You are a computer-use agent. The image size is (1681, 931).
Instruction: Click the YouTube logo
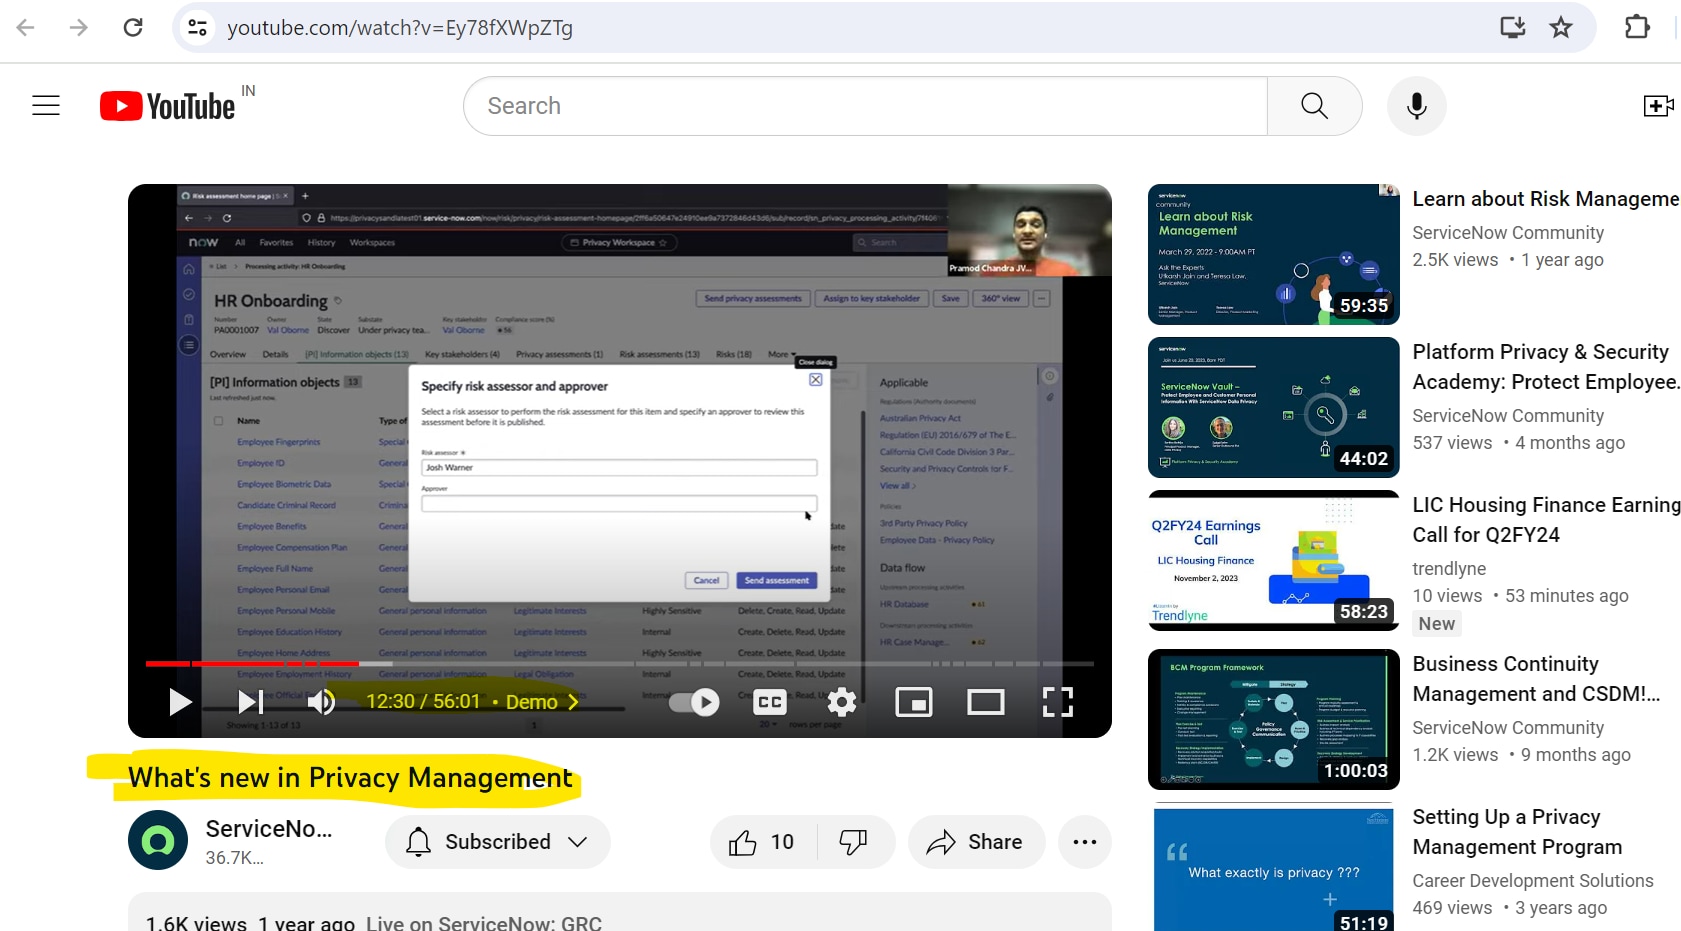tap(166, 105)
